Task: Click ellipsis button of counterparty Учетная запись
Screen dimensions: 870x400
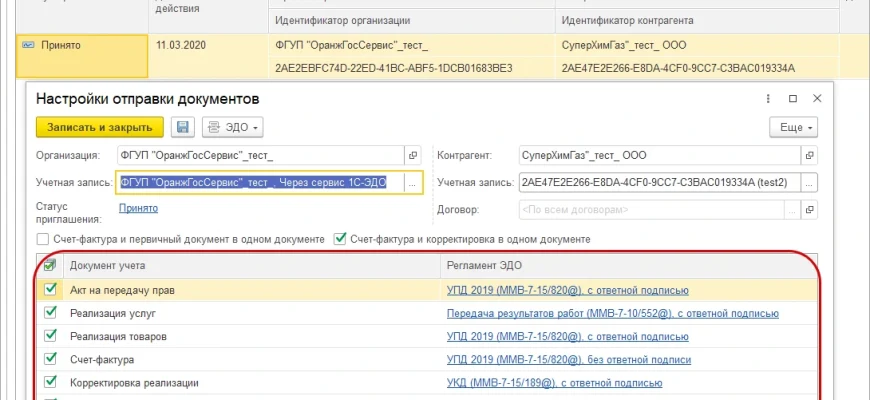Action: click(x=810, y=182)
